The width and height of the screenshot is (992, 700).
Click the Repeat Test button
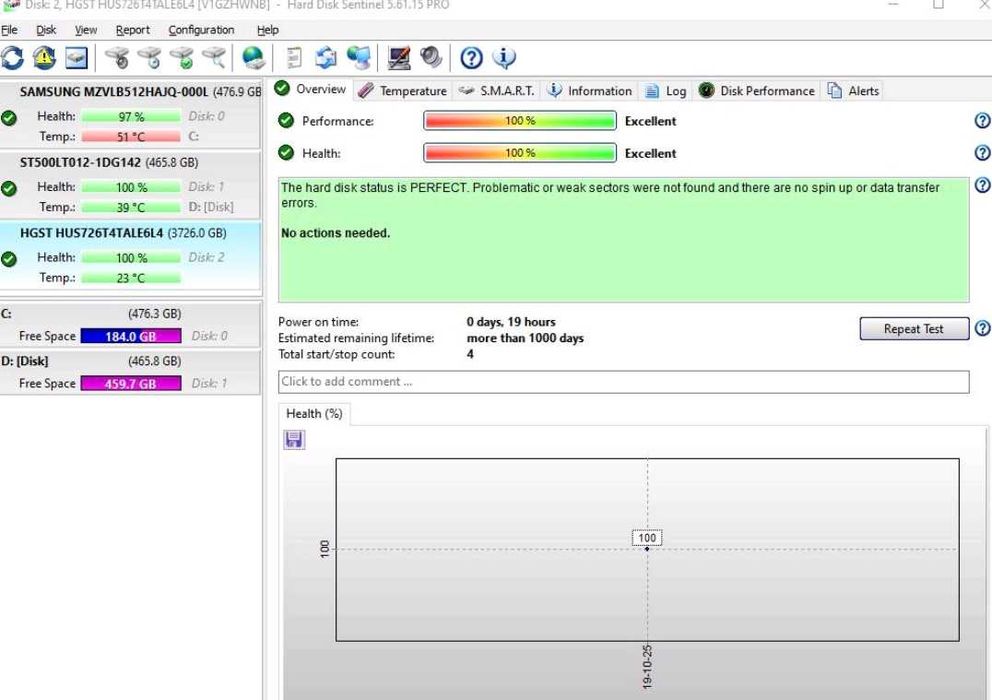tap(914, 328)
